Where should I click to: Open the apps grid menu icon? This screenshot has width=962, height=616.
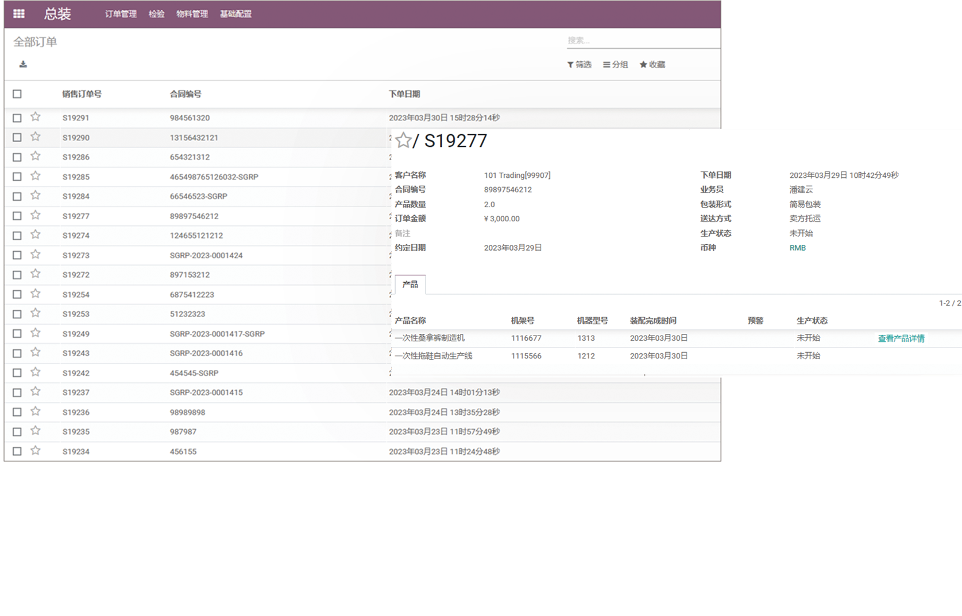click(18, 14)
